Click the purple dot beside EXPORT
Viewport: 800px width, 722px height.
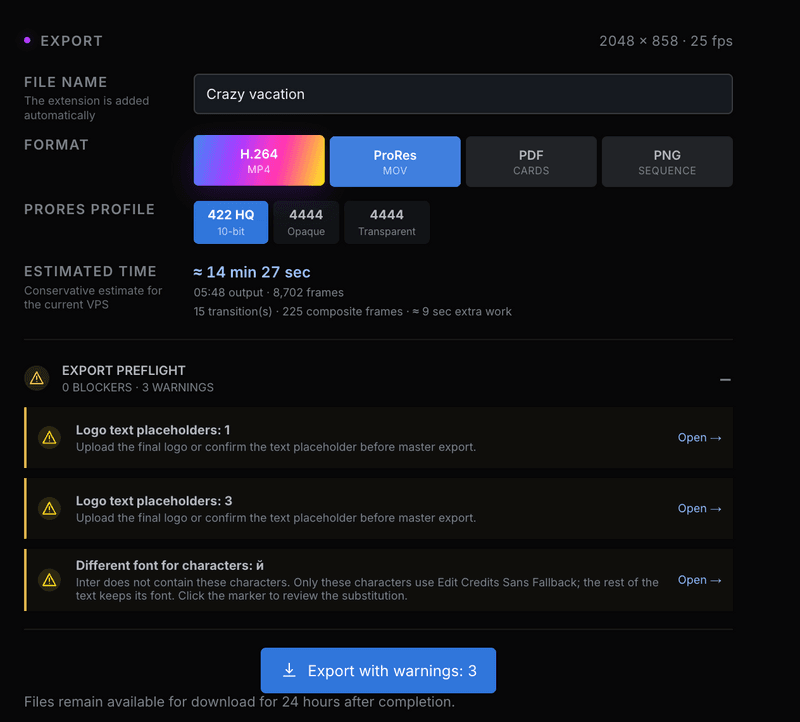(x=28, y=40)
